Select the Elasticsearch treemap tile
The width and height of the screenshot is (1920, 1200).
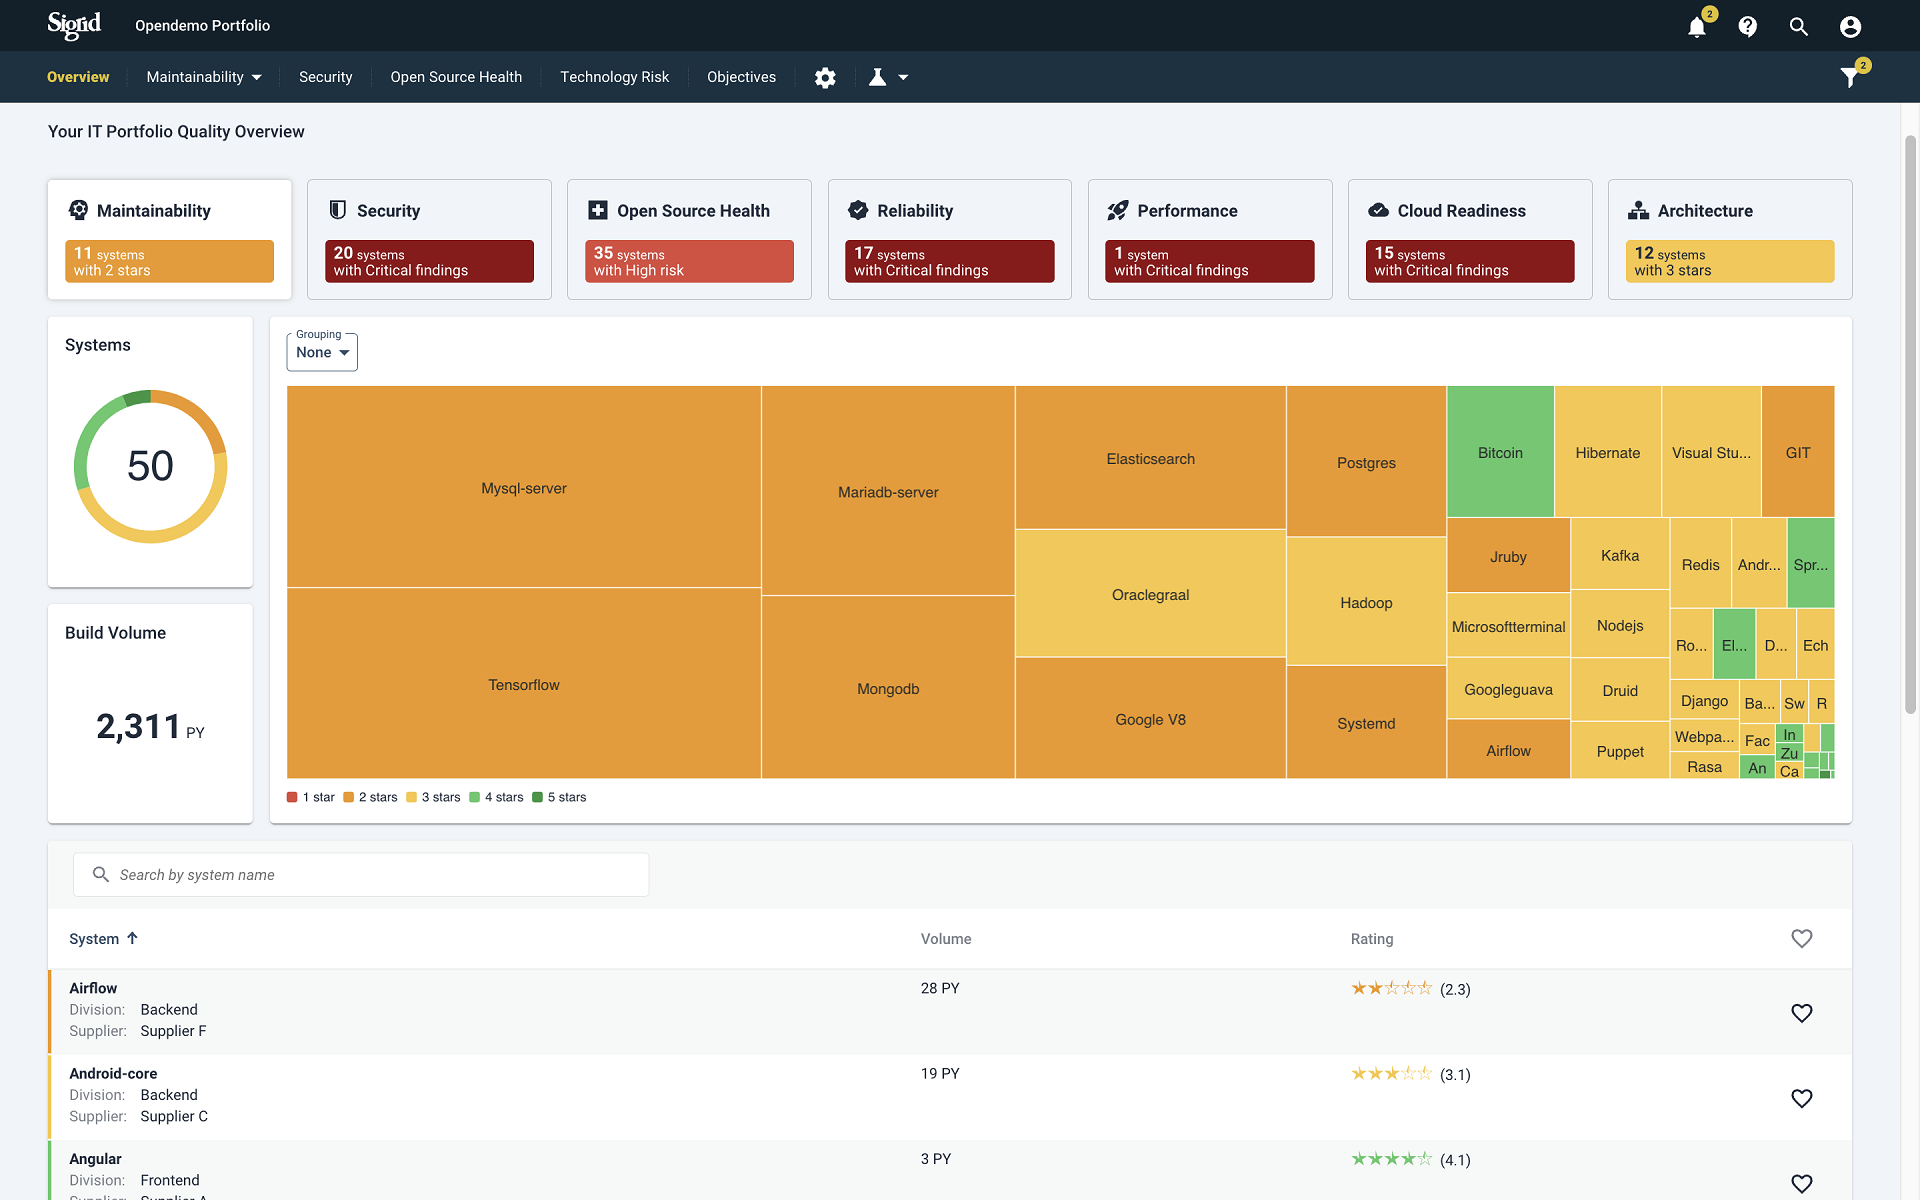(1150, 458)
